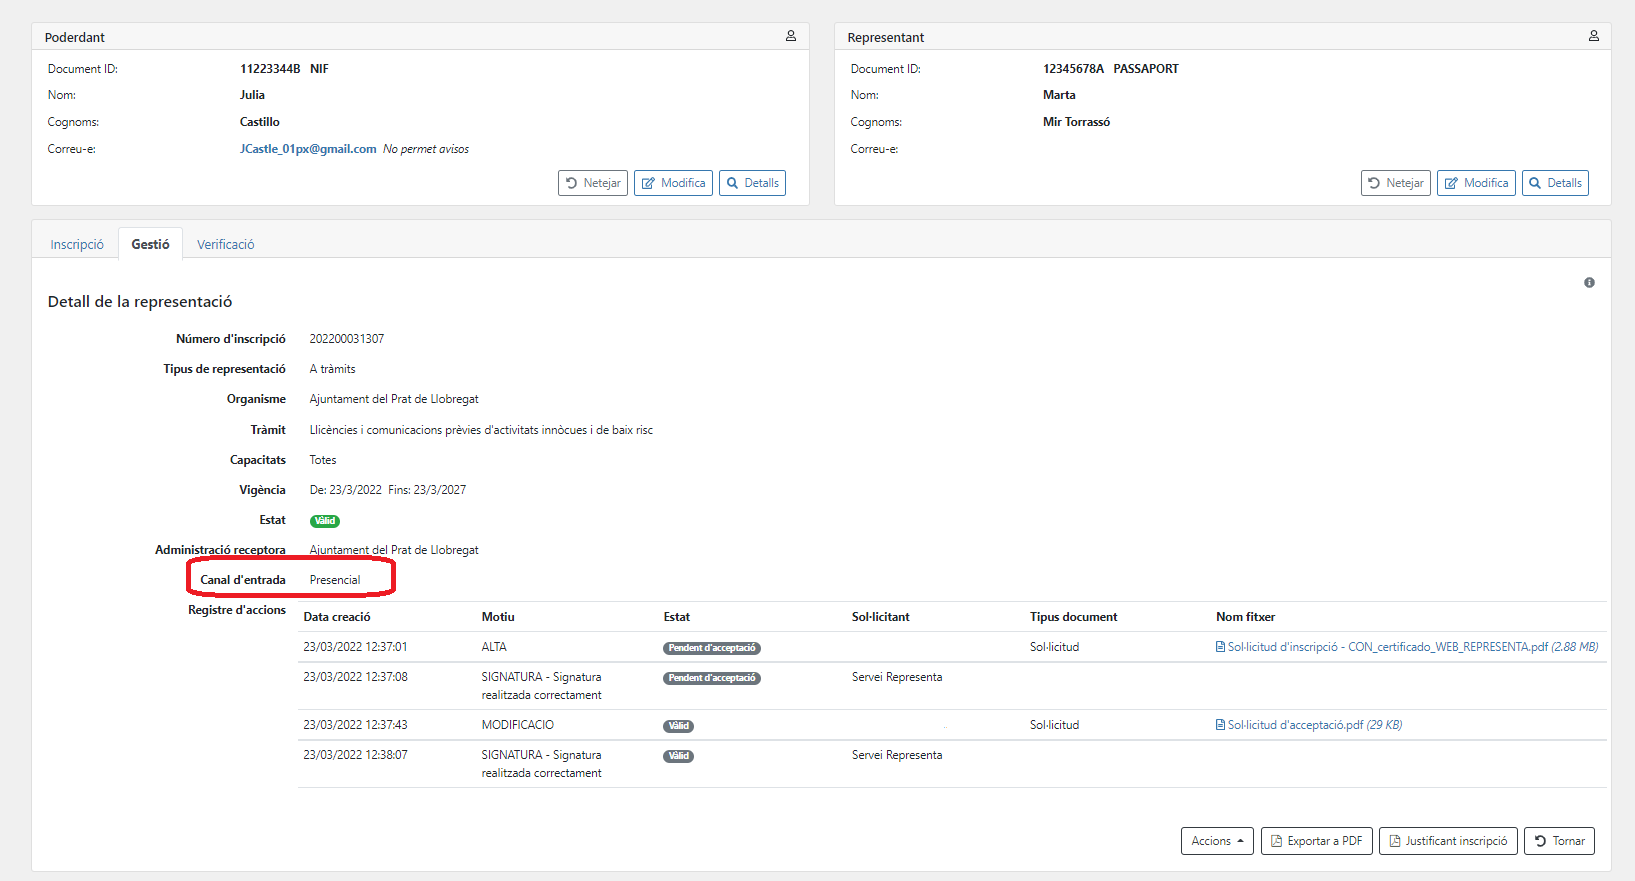Switch to the Inscripció tab
Viewport: 1635px width, 881px height.
click(x=77, y=244)
